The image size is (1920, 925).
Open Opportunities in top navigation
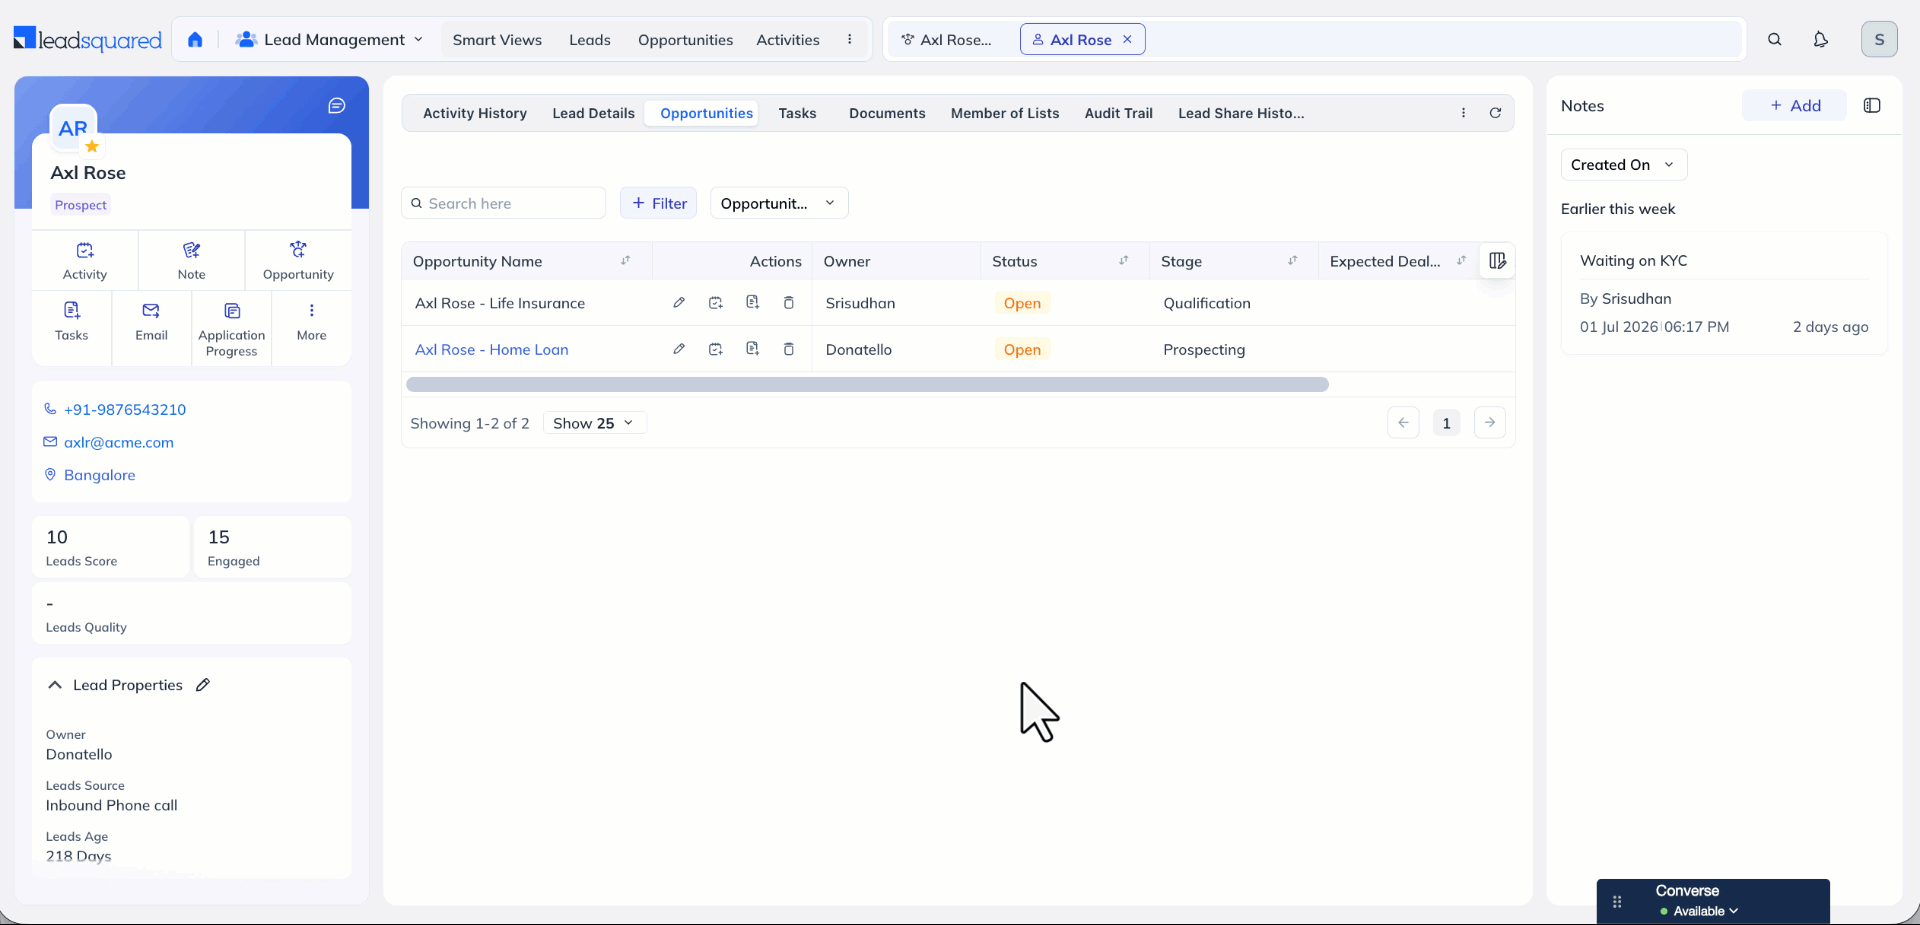coord(685,40)
